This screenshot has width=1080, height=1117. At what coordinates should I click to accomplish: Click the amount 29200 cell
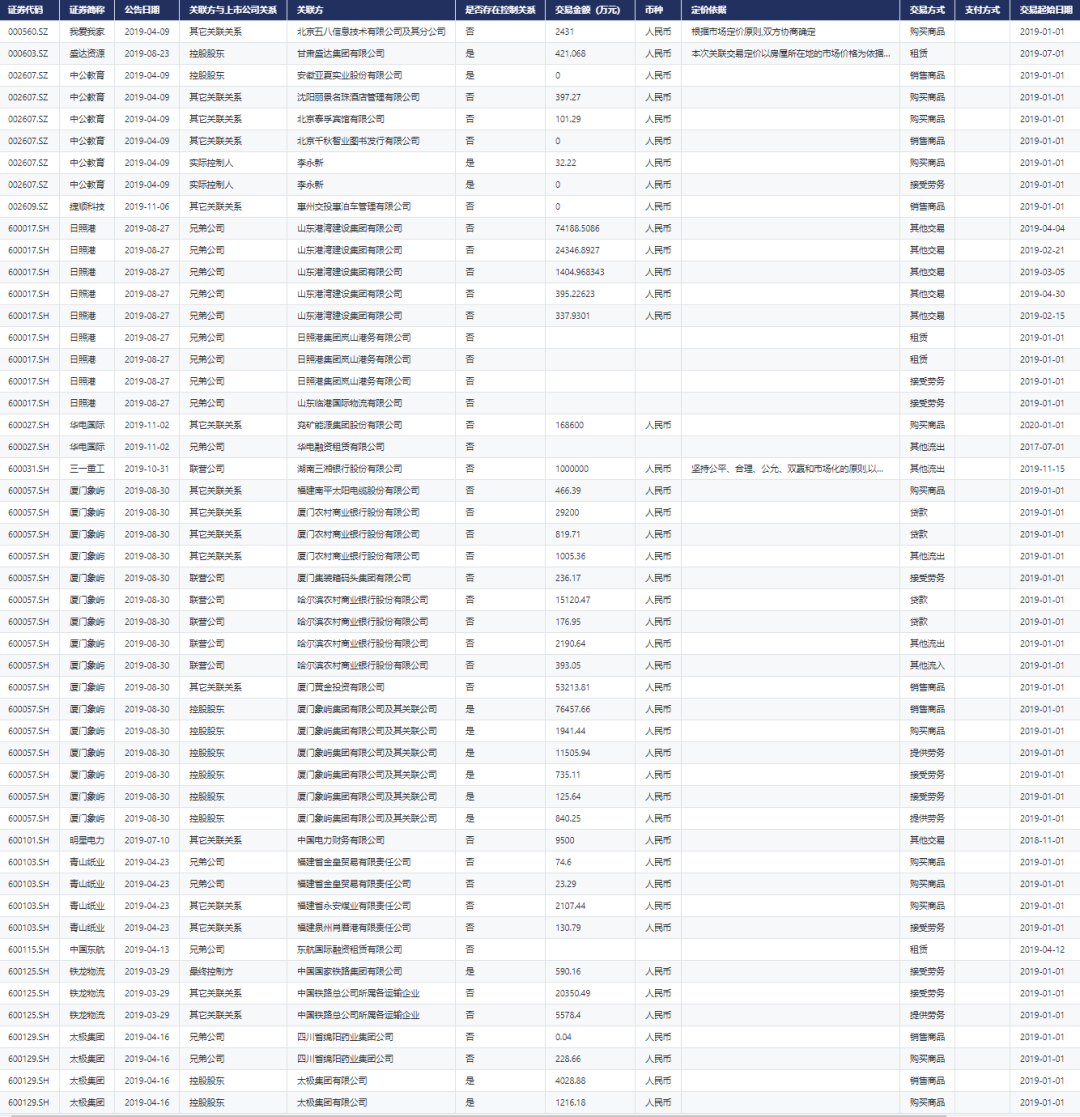567,512
